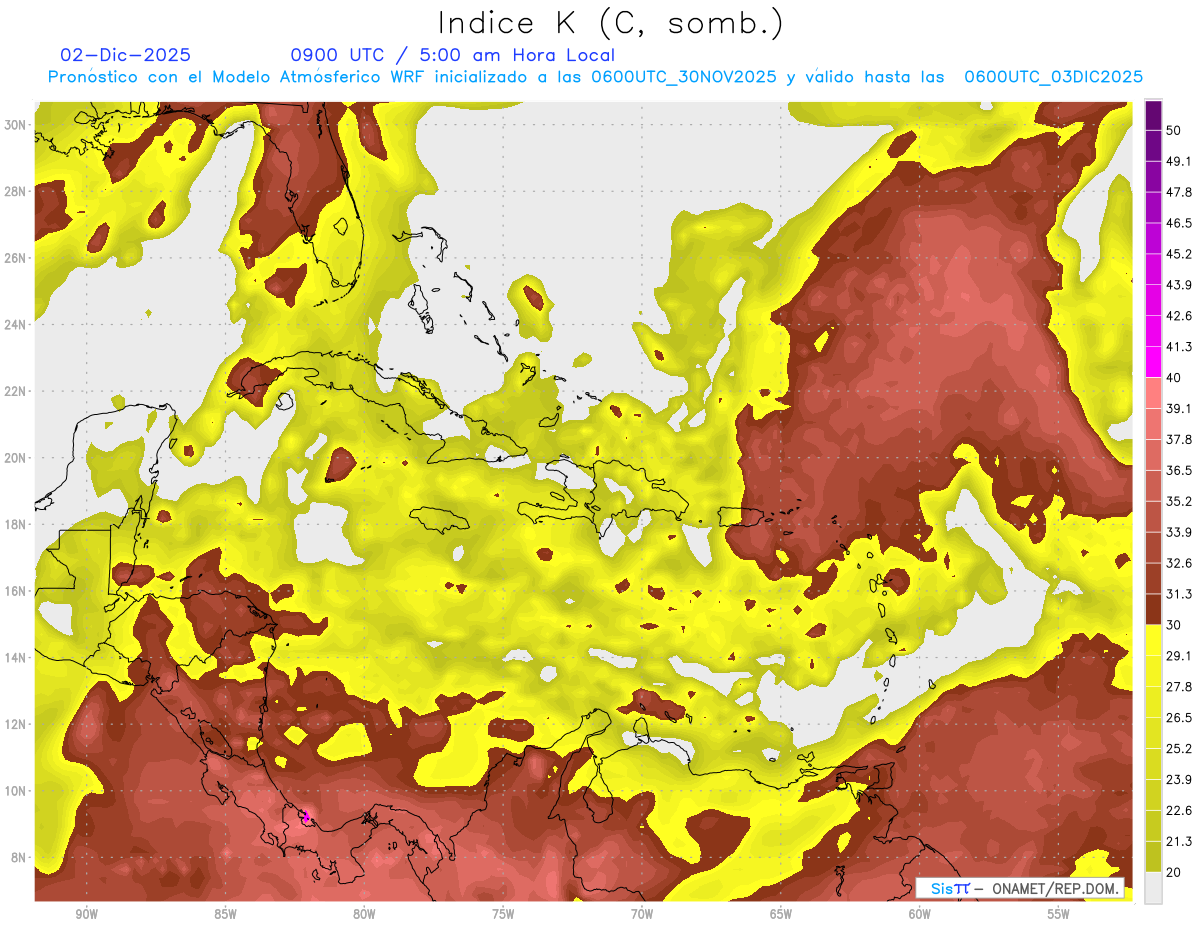Click colorbar label "47.8"

[x=1179, y=192]
